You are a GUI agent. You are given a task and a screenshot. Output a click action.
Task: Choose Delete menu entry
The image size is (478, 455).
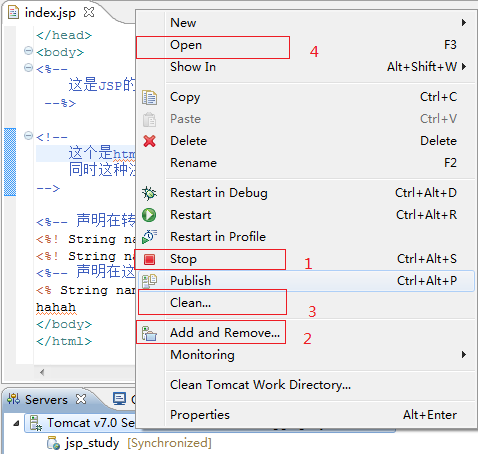click(x=306, y=141)
